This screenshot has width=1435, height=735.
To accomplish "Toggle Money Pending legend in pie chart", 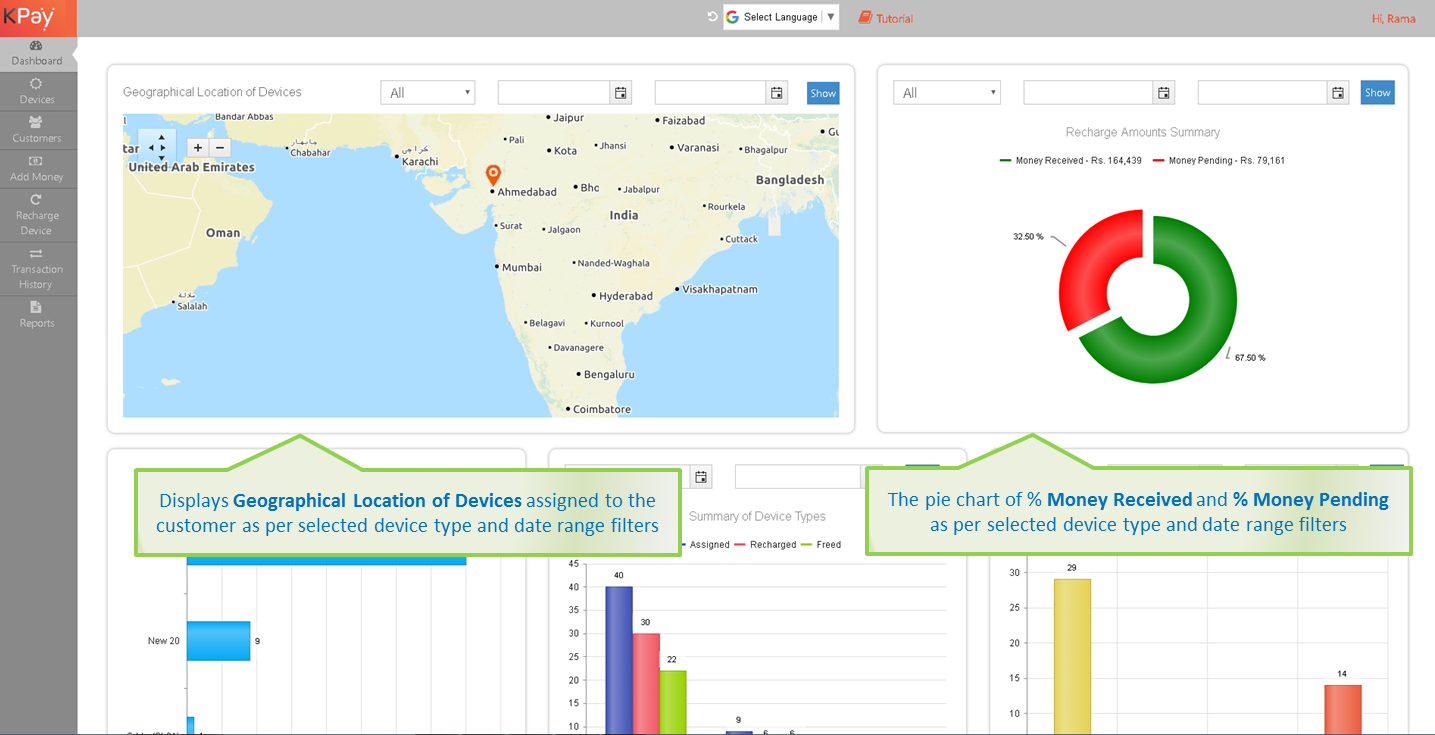I will pyautogui.click(x=1218, y=161).
